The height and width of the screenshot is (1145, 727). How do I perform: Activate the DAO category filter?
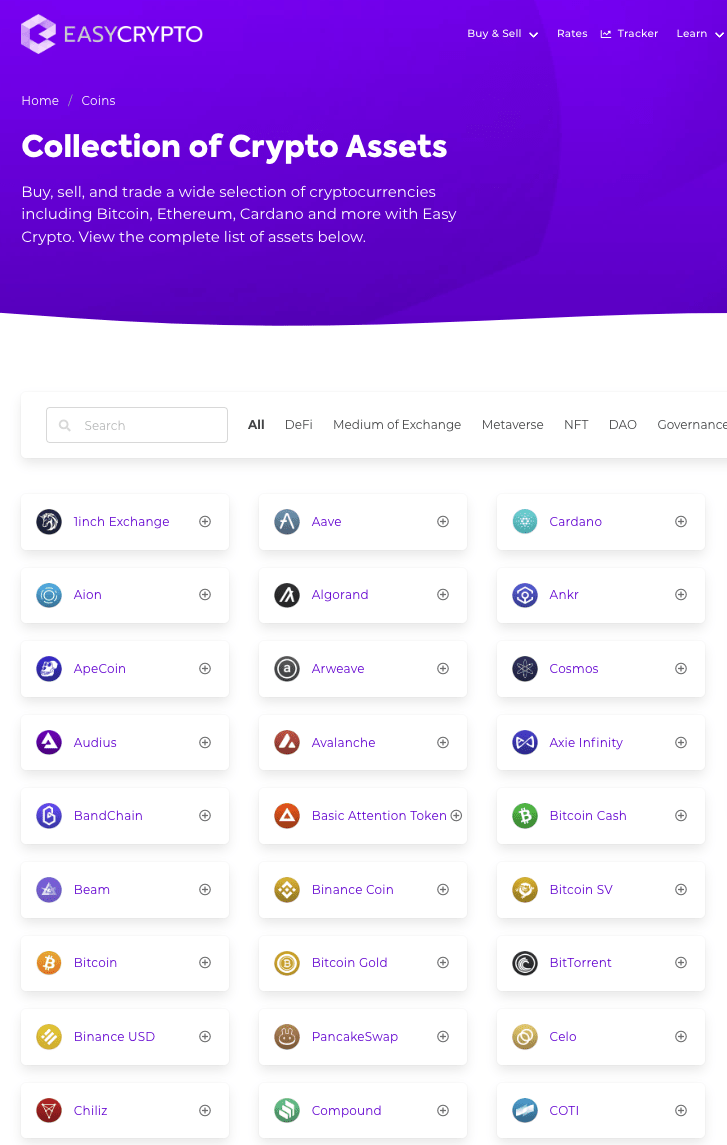[622, 424]
